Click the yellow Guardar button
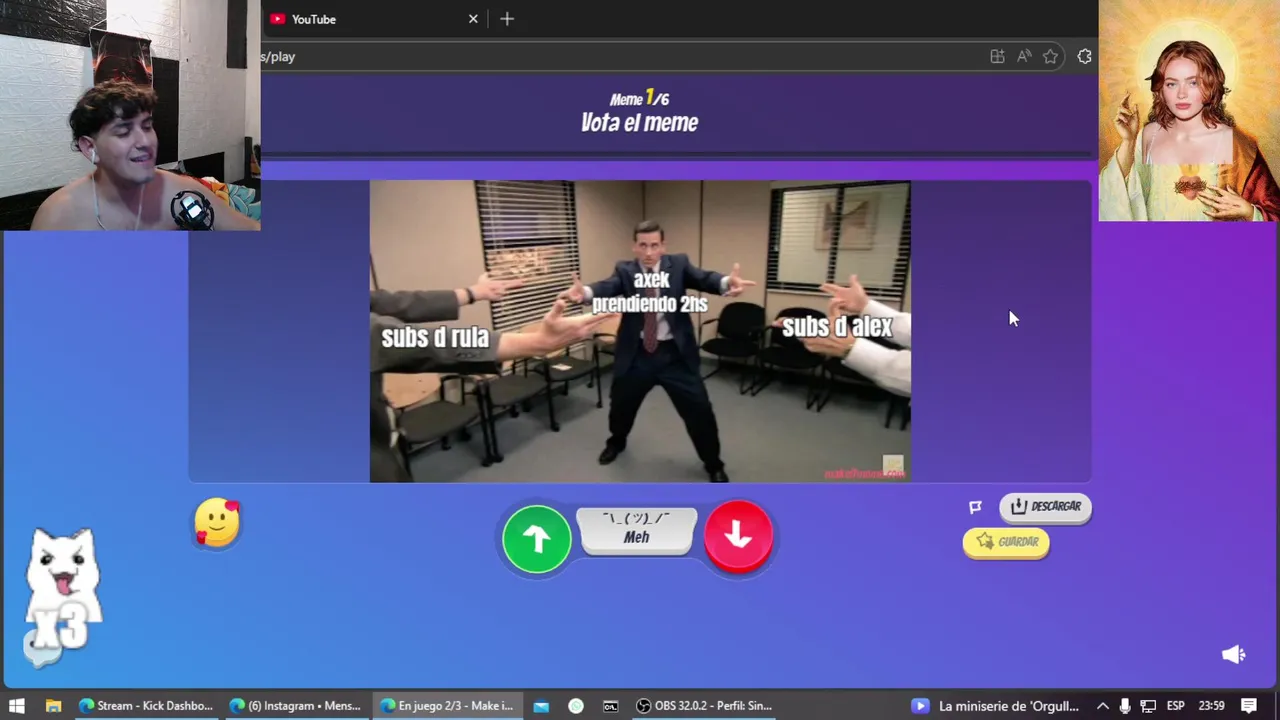Screen dimensions: 1280x720 click(1006, 542)
